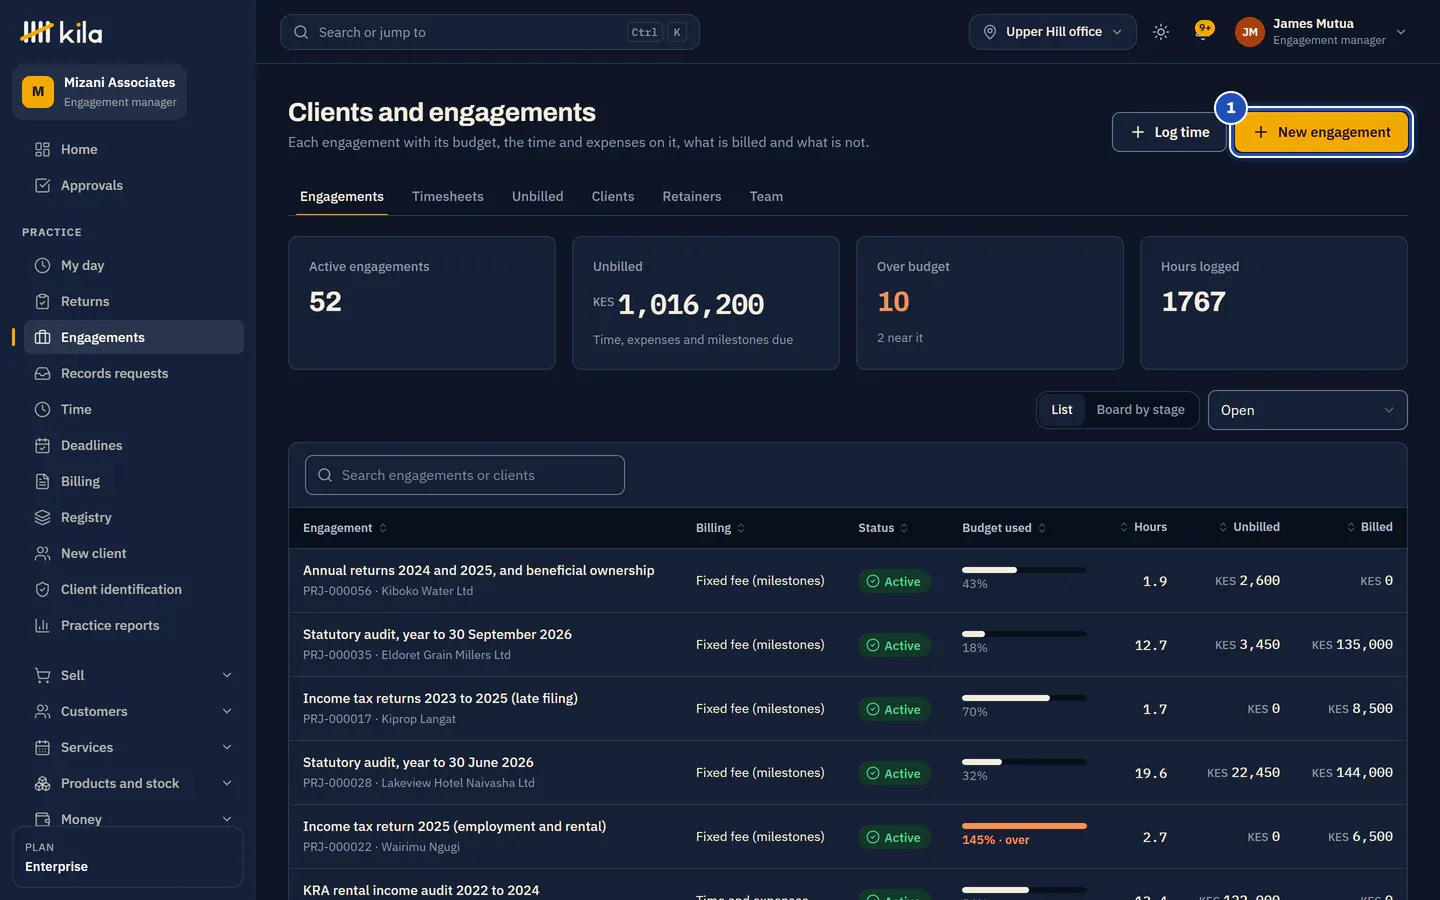The height and width of the screenshot is (900, 1440).
Task: Expand the Sell section
Action: 134,675
